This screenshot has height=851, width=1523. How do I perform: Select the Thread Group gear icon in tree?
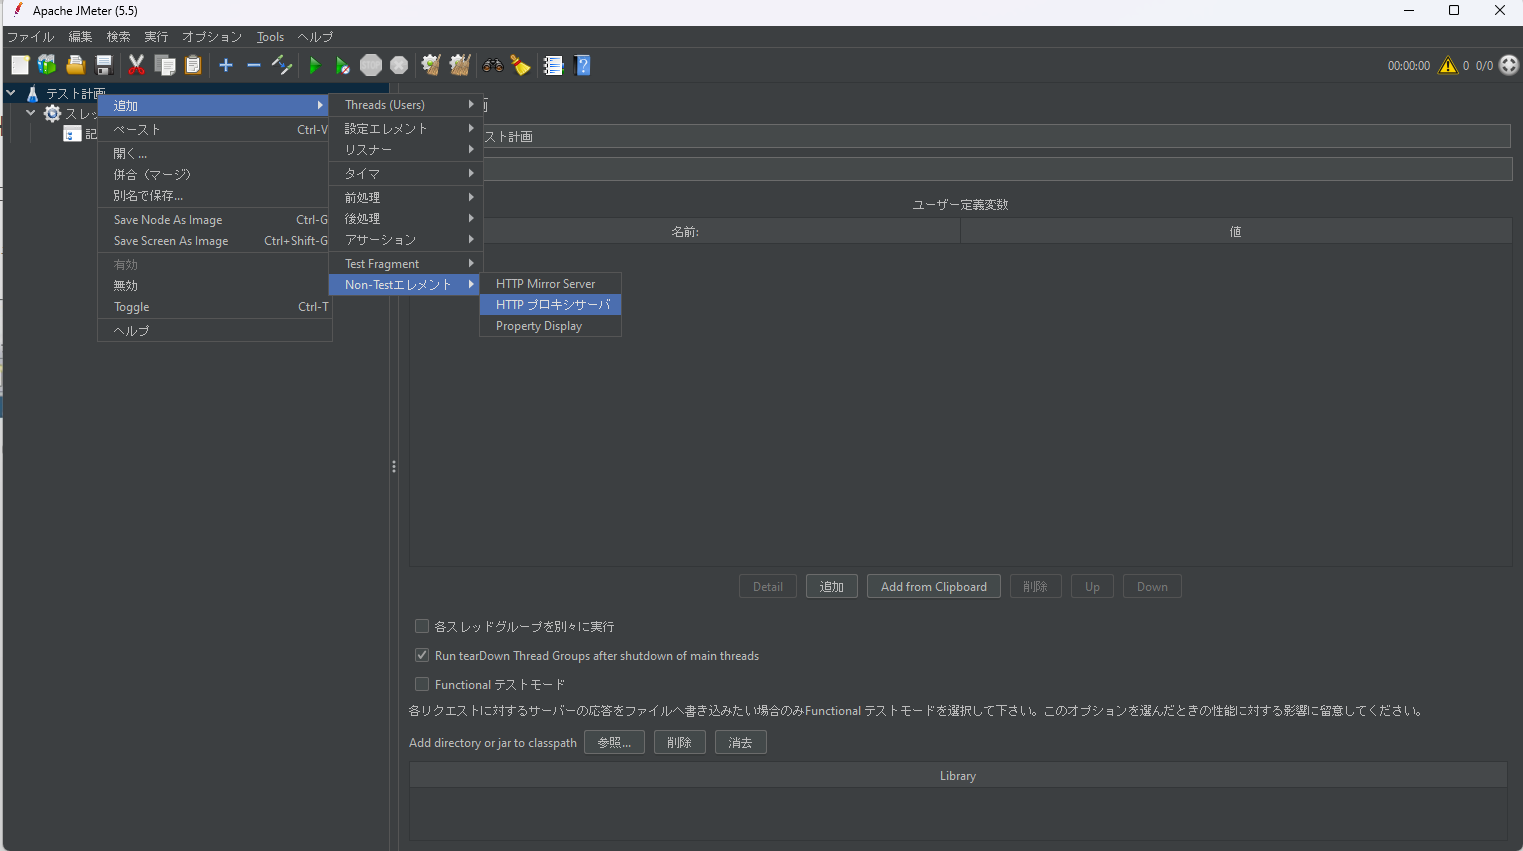[x=53, y=113]
